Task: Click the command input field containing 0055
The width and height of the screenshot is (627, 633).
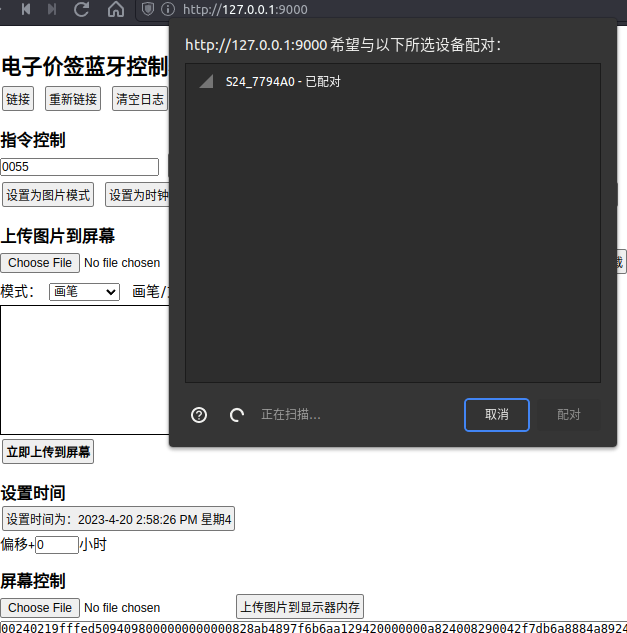Action: click(80, 167)
